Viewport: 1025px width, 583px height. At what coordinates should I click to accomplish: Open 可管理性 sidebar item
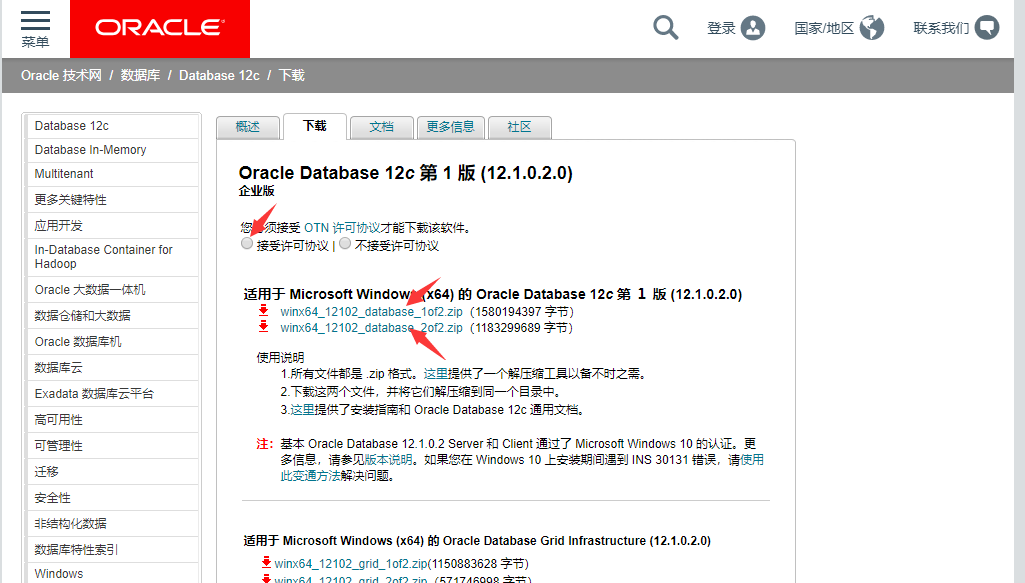[112, 446]
